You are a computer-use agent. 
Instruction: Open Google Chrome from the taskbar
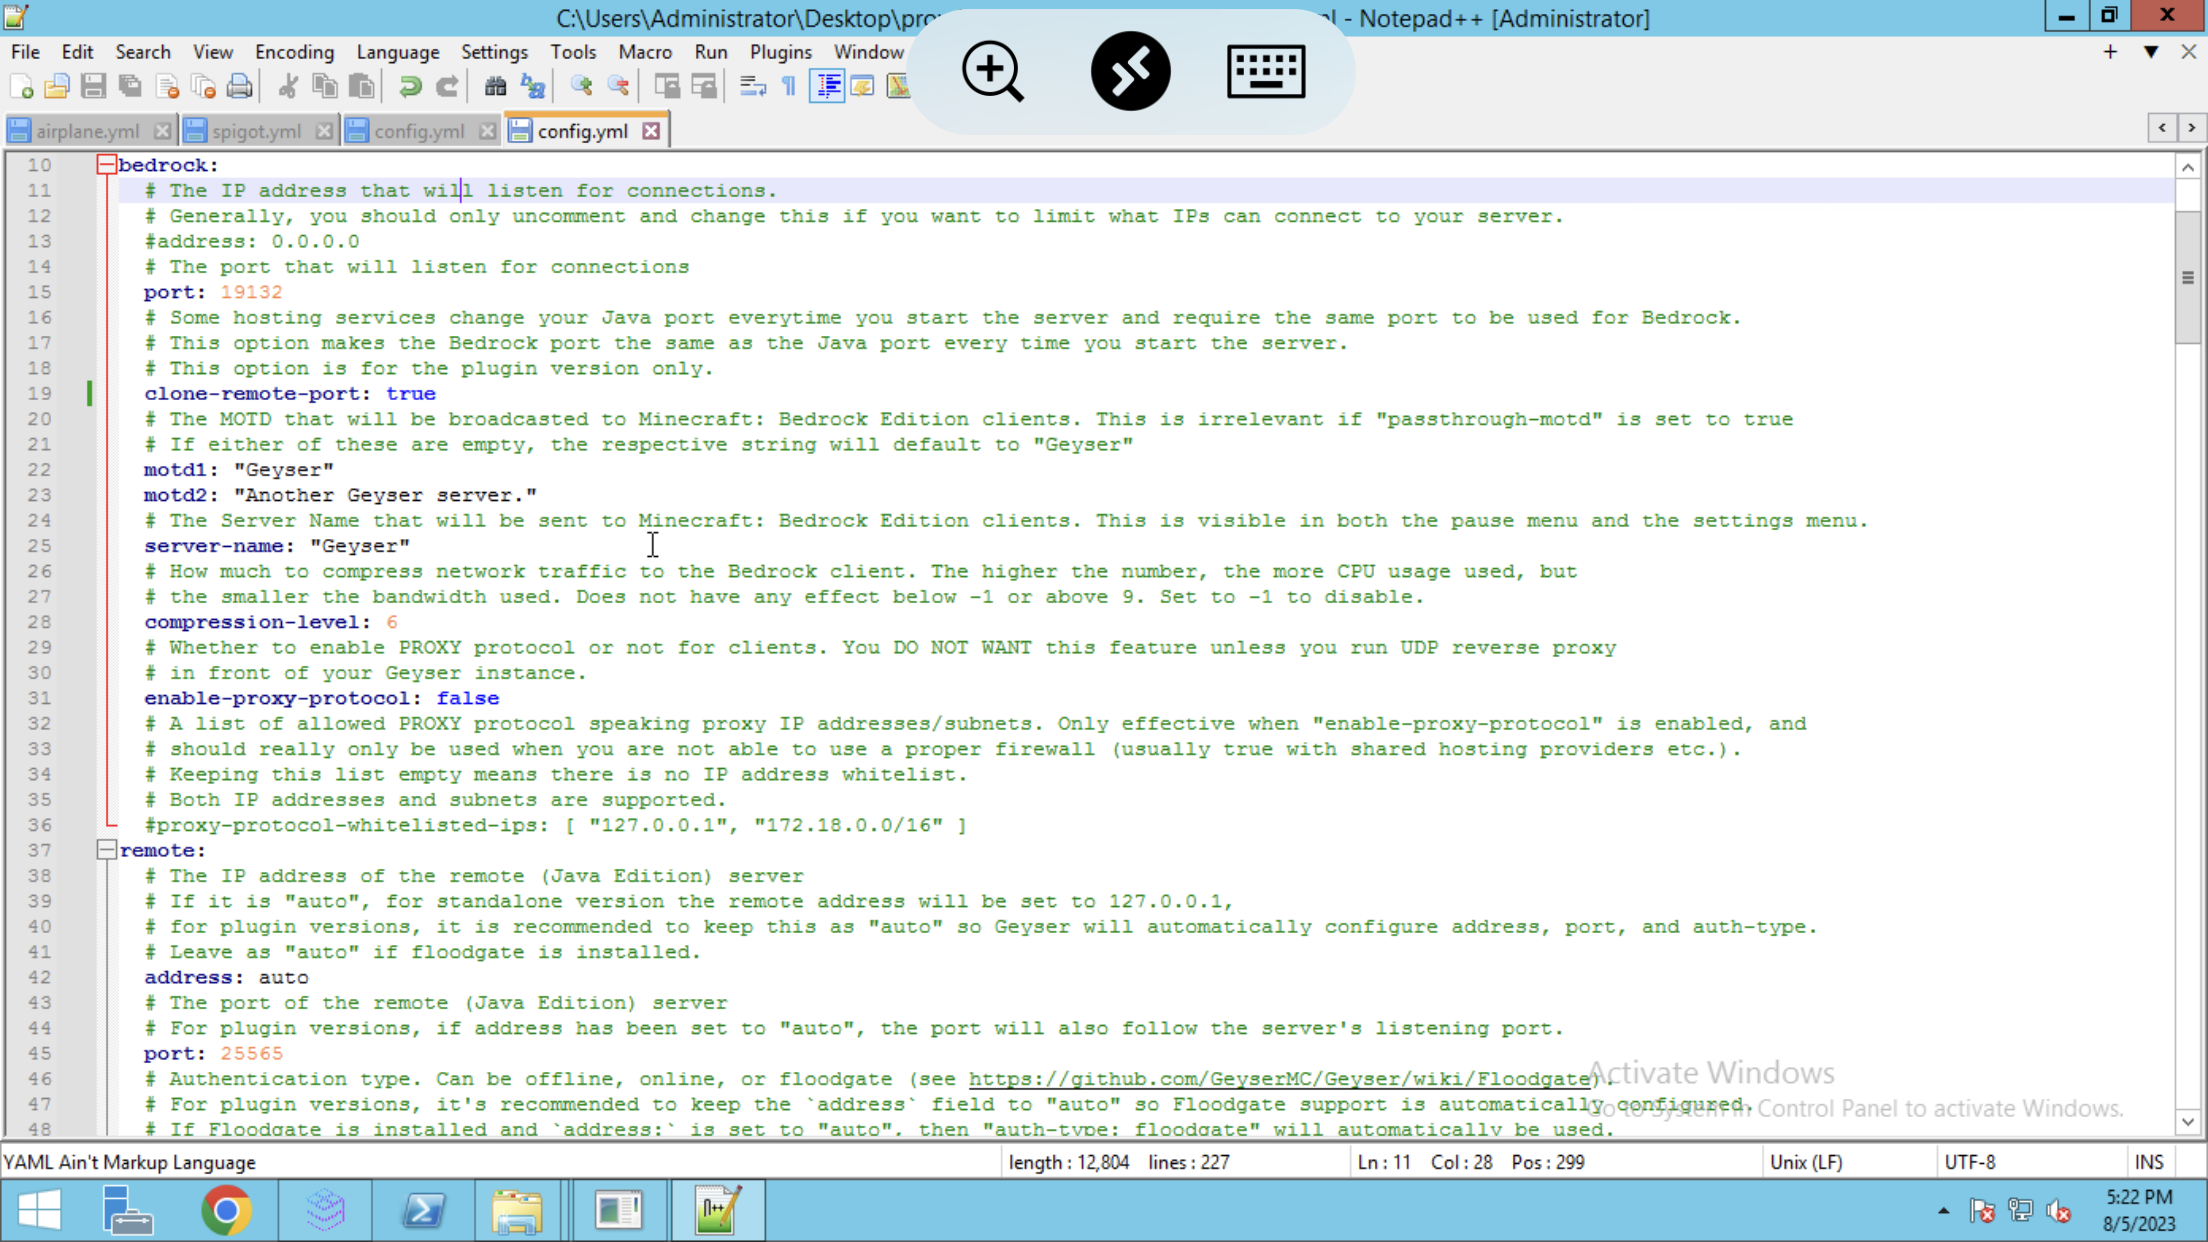[226, 1211]
